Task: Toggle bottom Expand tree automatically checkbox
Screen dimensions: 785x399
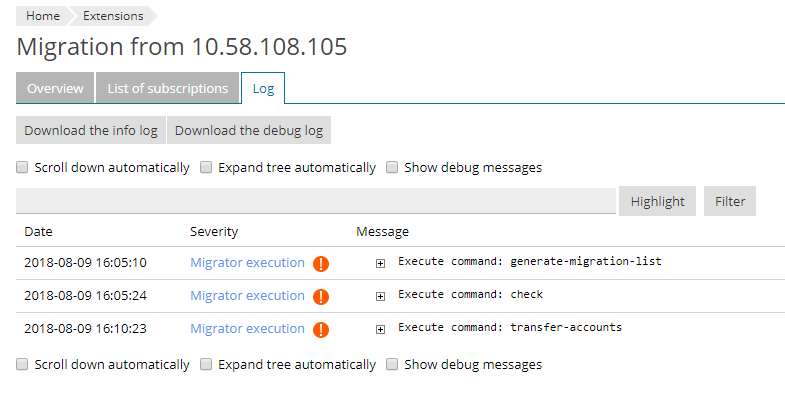Action: point(206,364)
